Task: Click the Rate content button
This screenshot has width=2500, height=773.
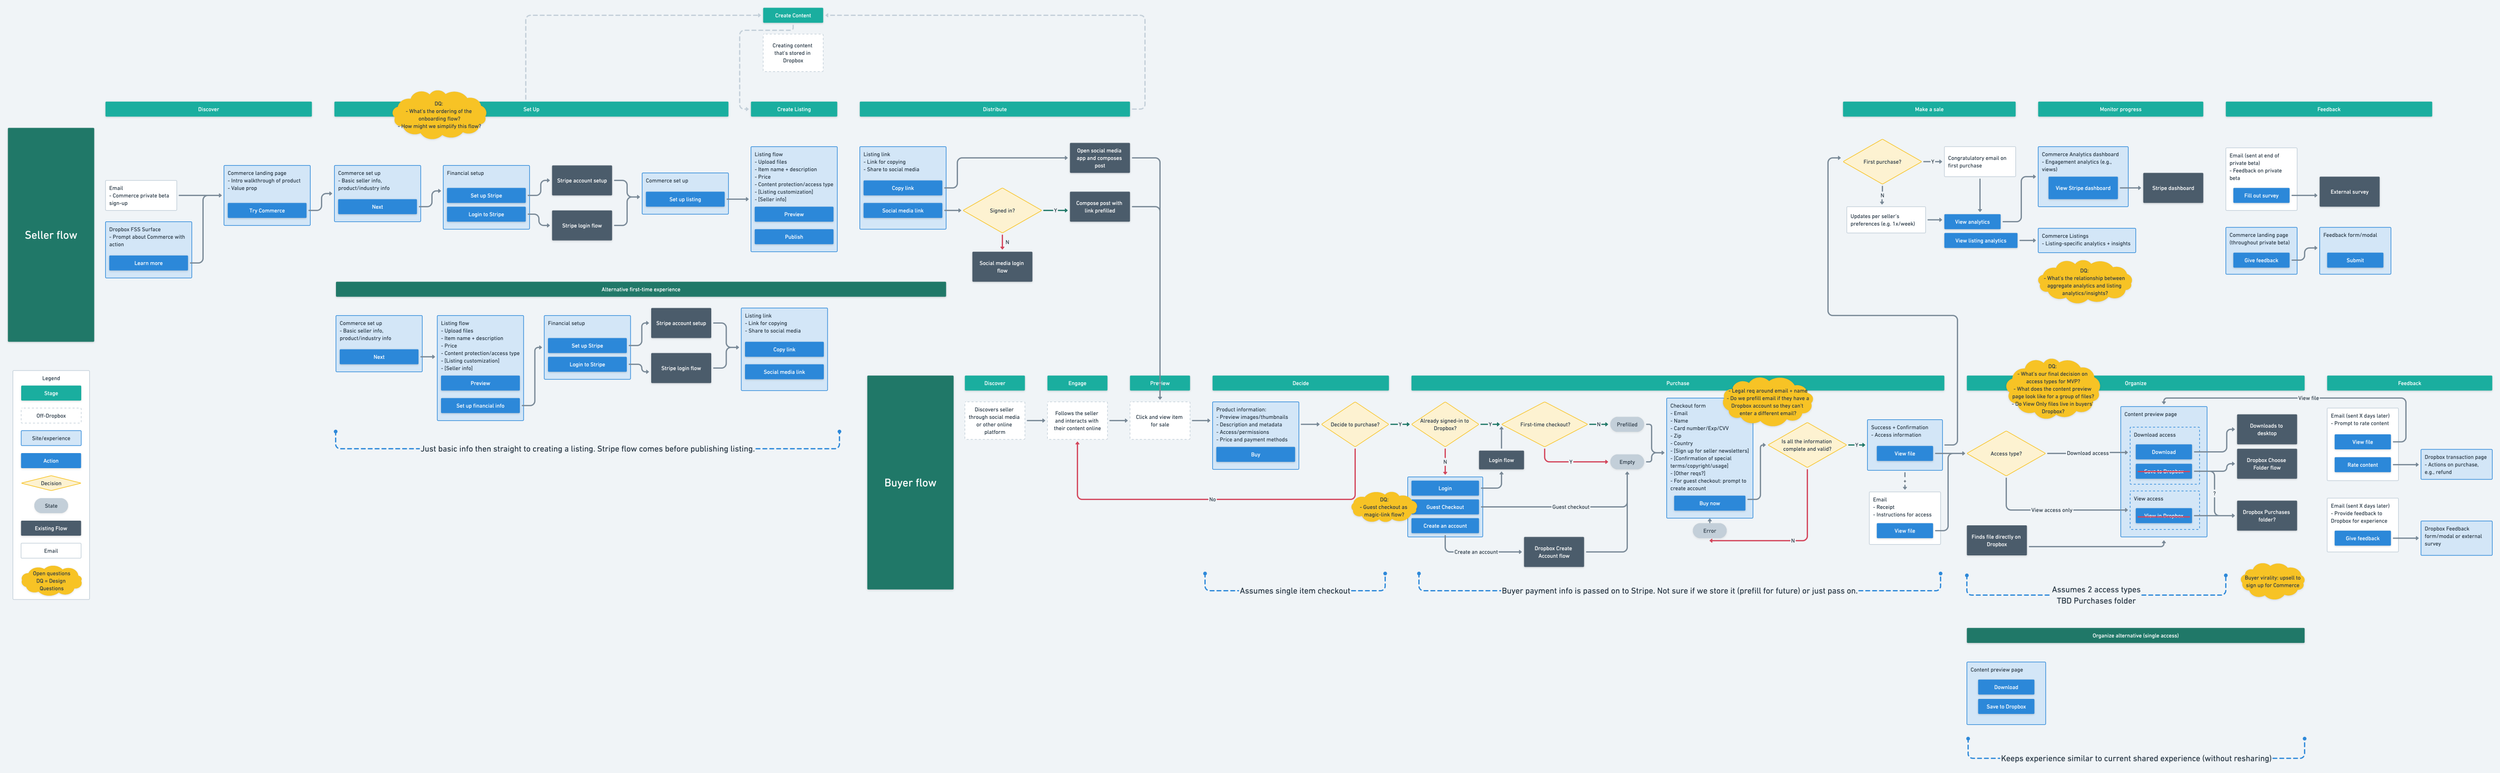Action: point(2362,465)
